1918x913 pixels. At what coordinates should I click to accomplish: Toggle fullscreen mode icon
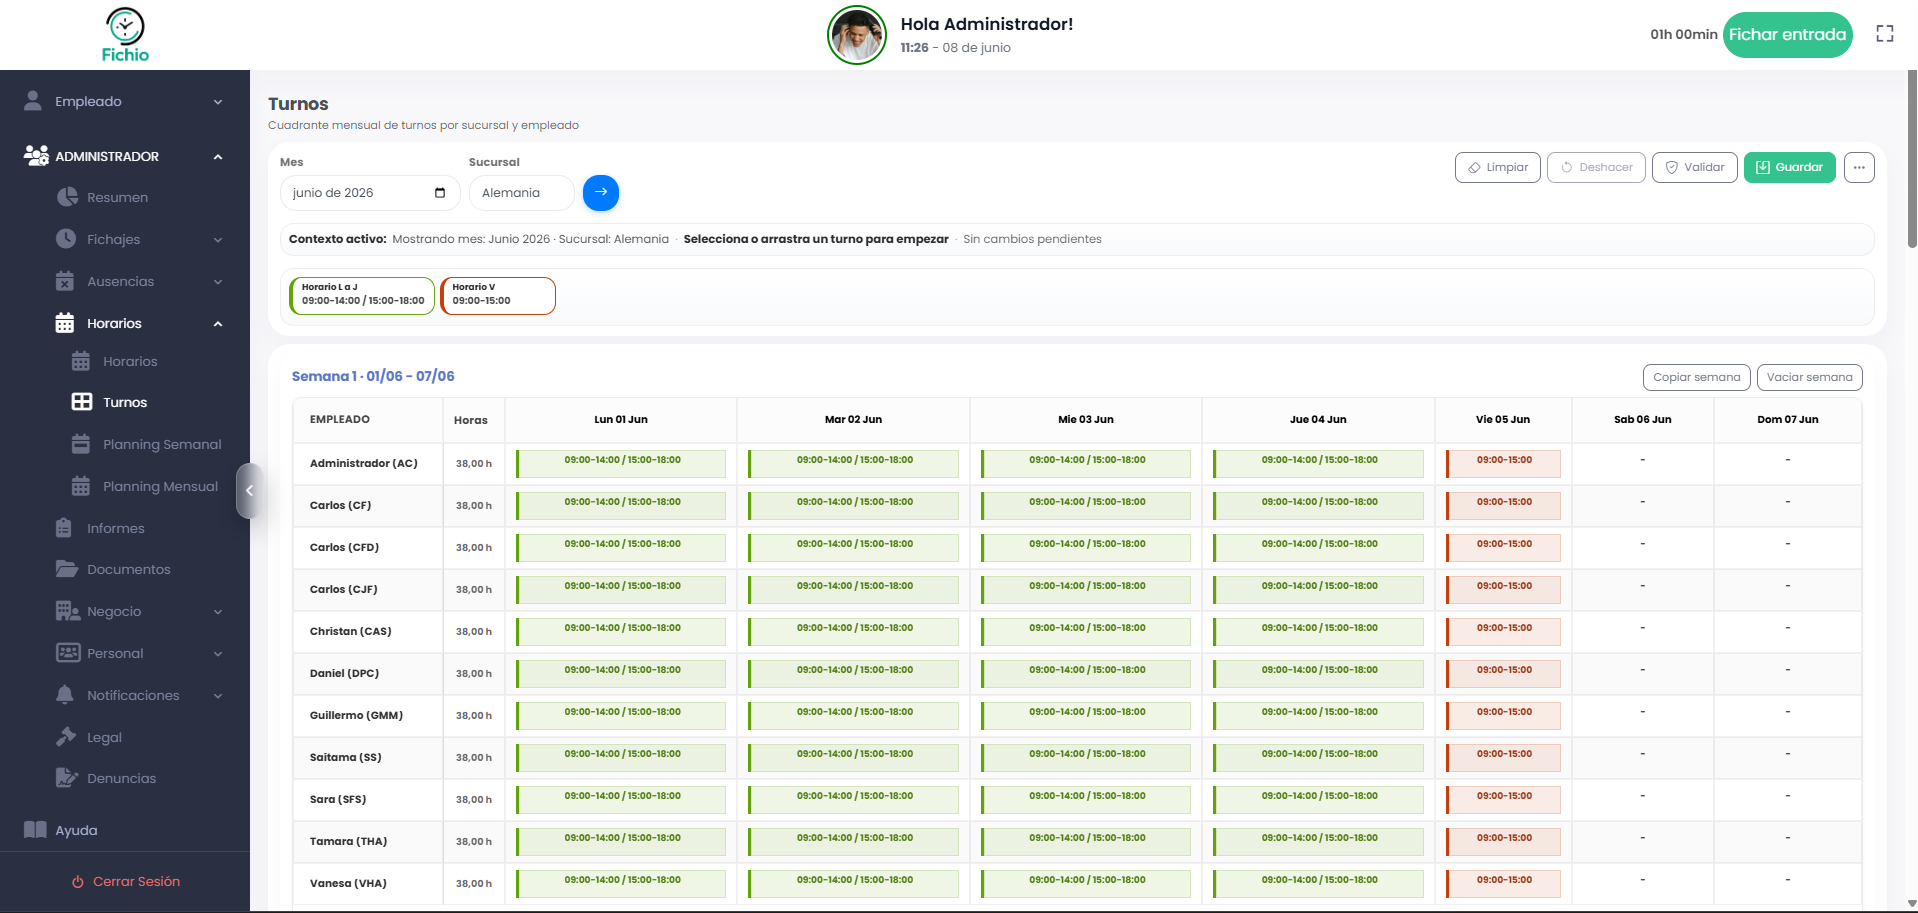pos(1885,34)
